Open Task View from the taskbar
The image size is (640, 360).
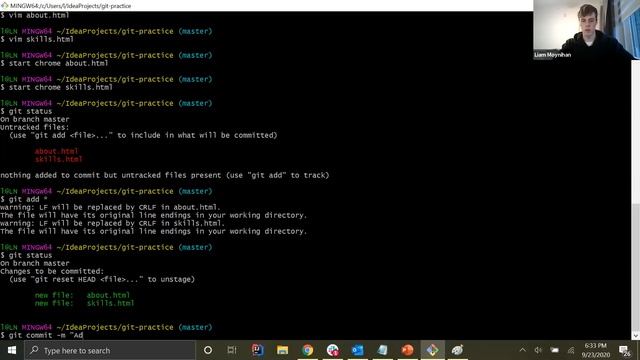[232, 350]
